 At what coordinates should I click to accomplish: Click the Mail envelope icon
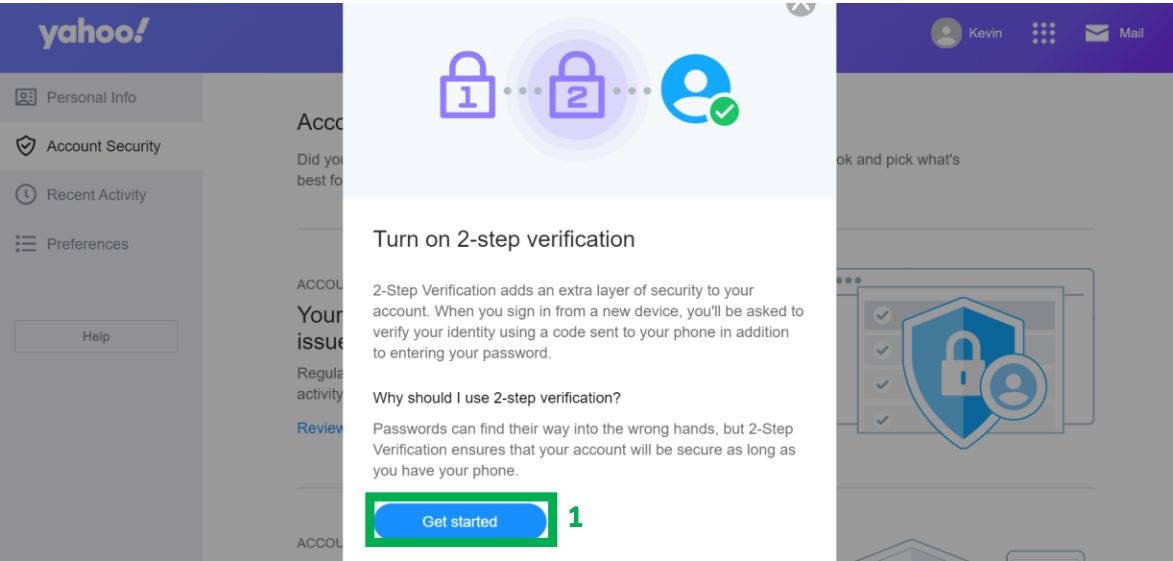pyautogui.click(x=1097, y=33)
